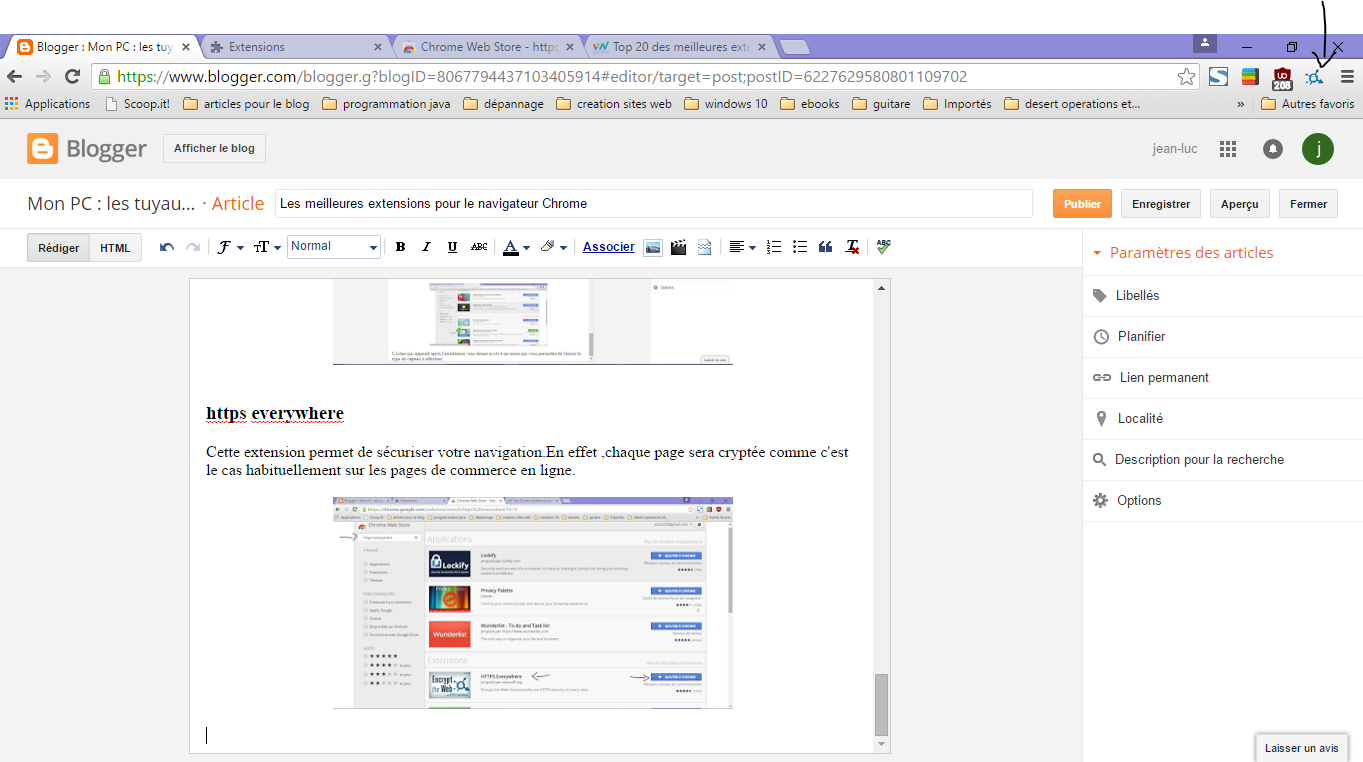
Task: Undo the last edit in the editor toolbar
Action: [167, 247]
